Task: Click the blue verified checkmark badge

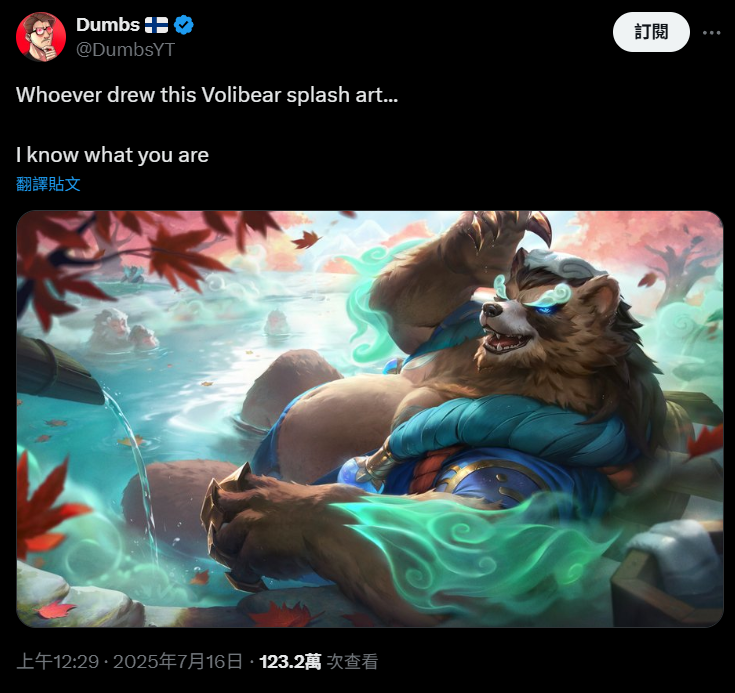Action: pyautogui.click(x=184, y=25)
